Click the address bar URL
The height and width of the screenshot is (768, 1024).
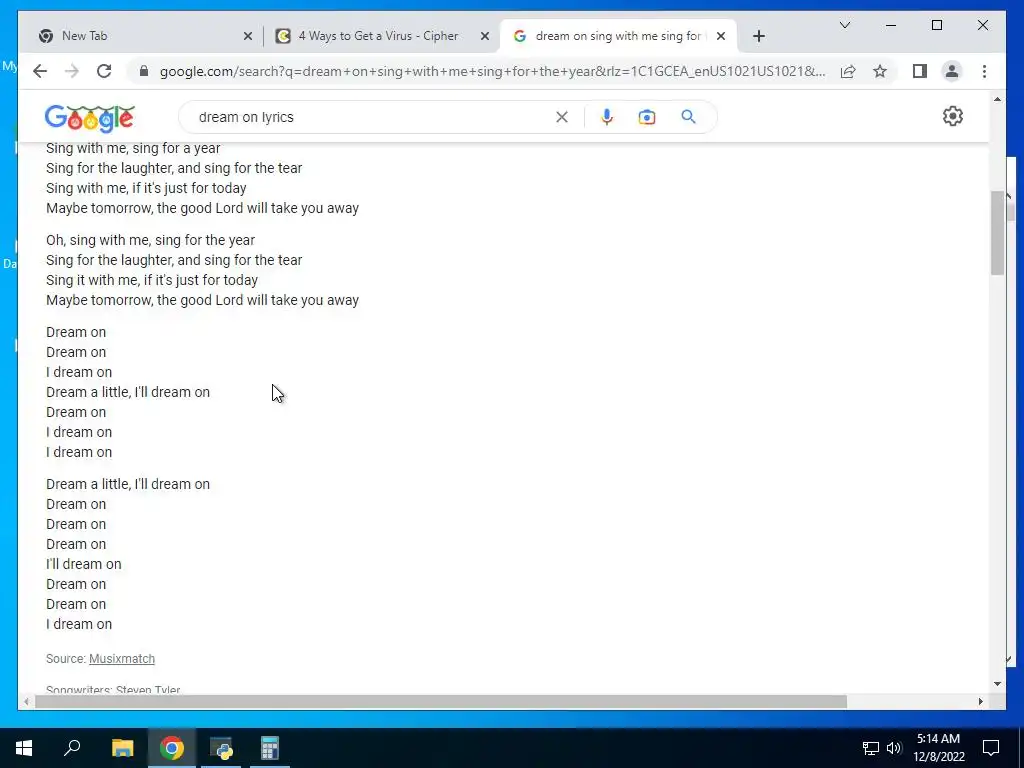coord(492,71)
